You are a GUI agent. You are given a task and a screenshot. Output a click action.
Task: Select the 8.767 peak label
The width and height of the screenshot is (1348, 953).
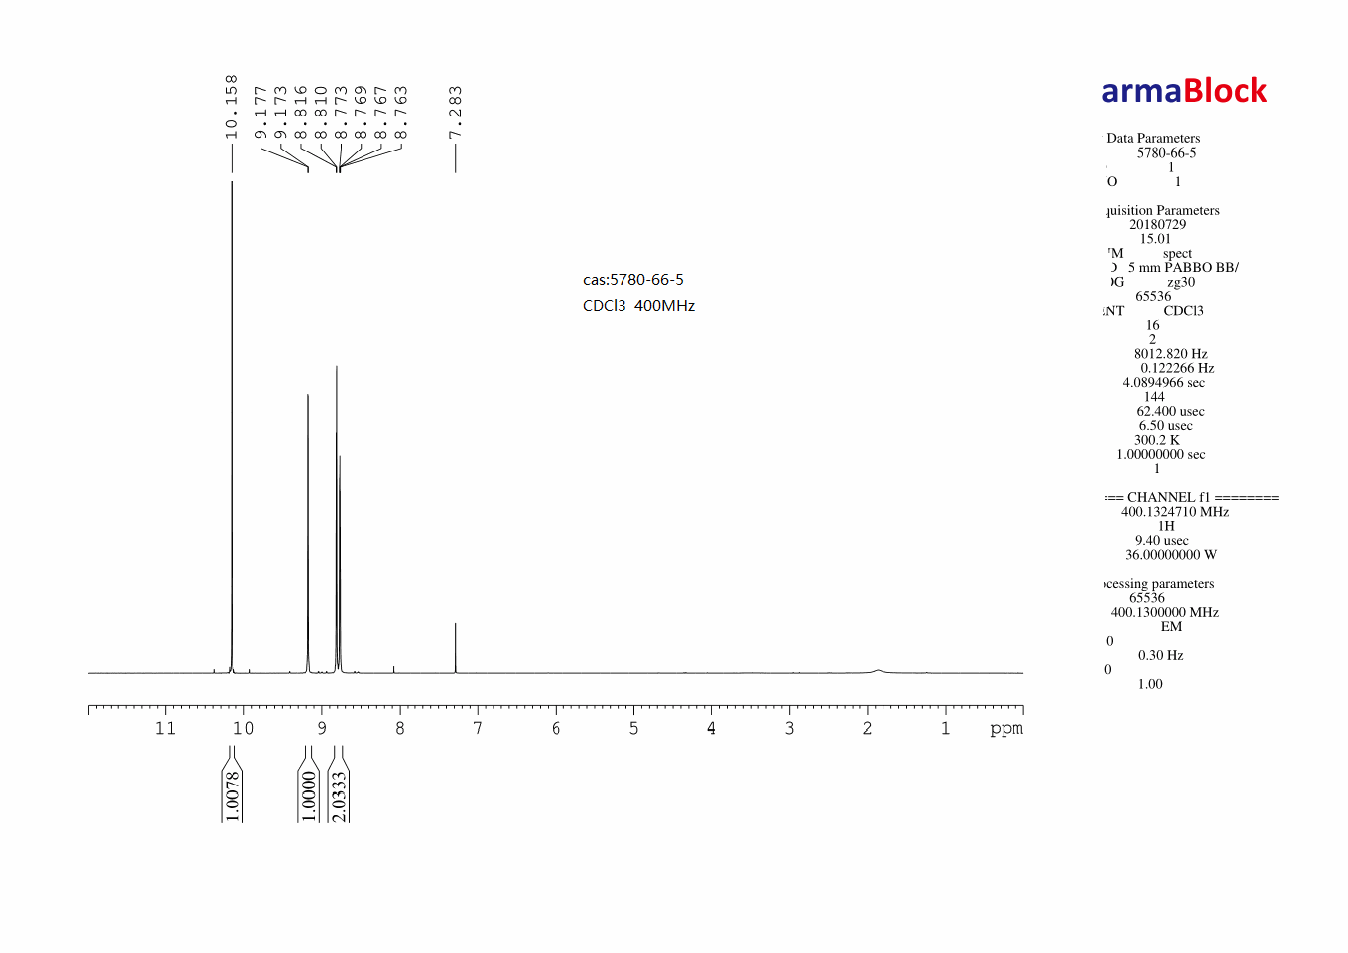click(380, 113)
